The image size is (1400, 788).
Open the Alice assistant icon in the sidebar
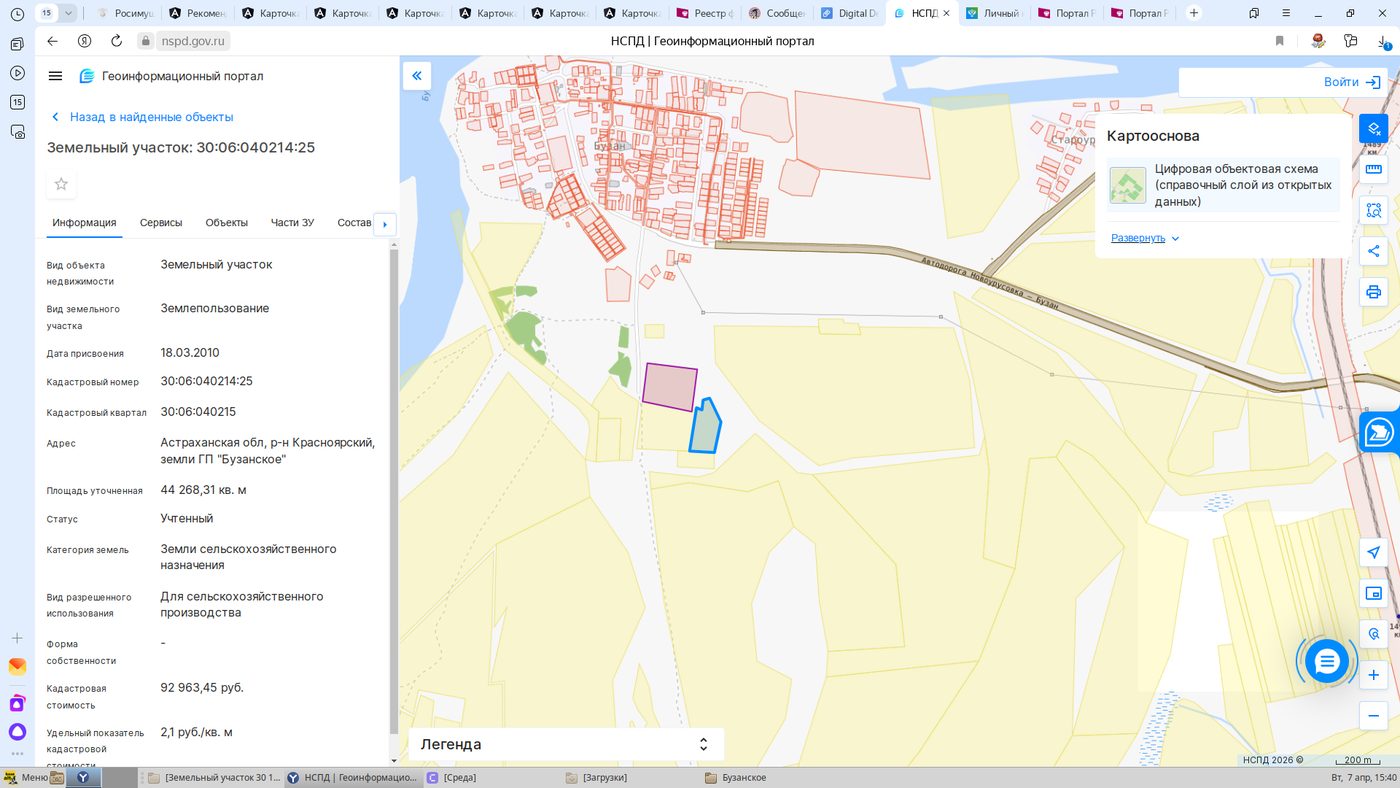coord(17,732)
